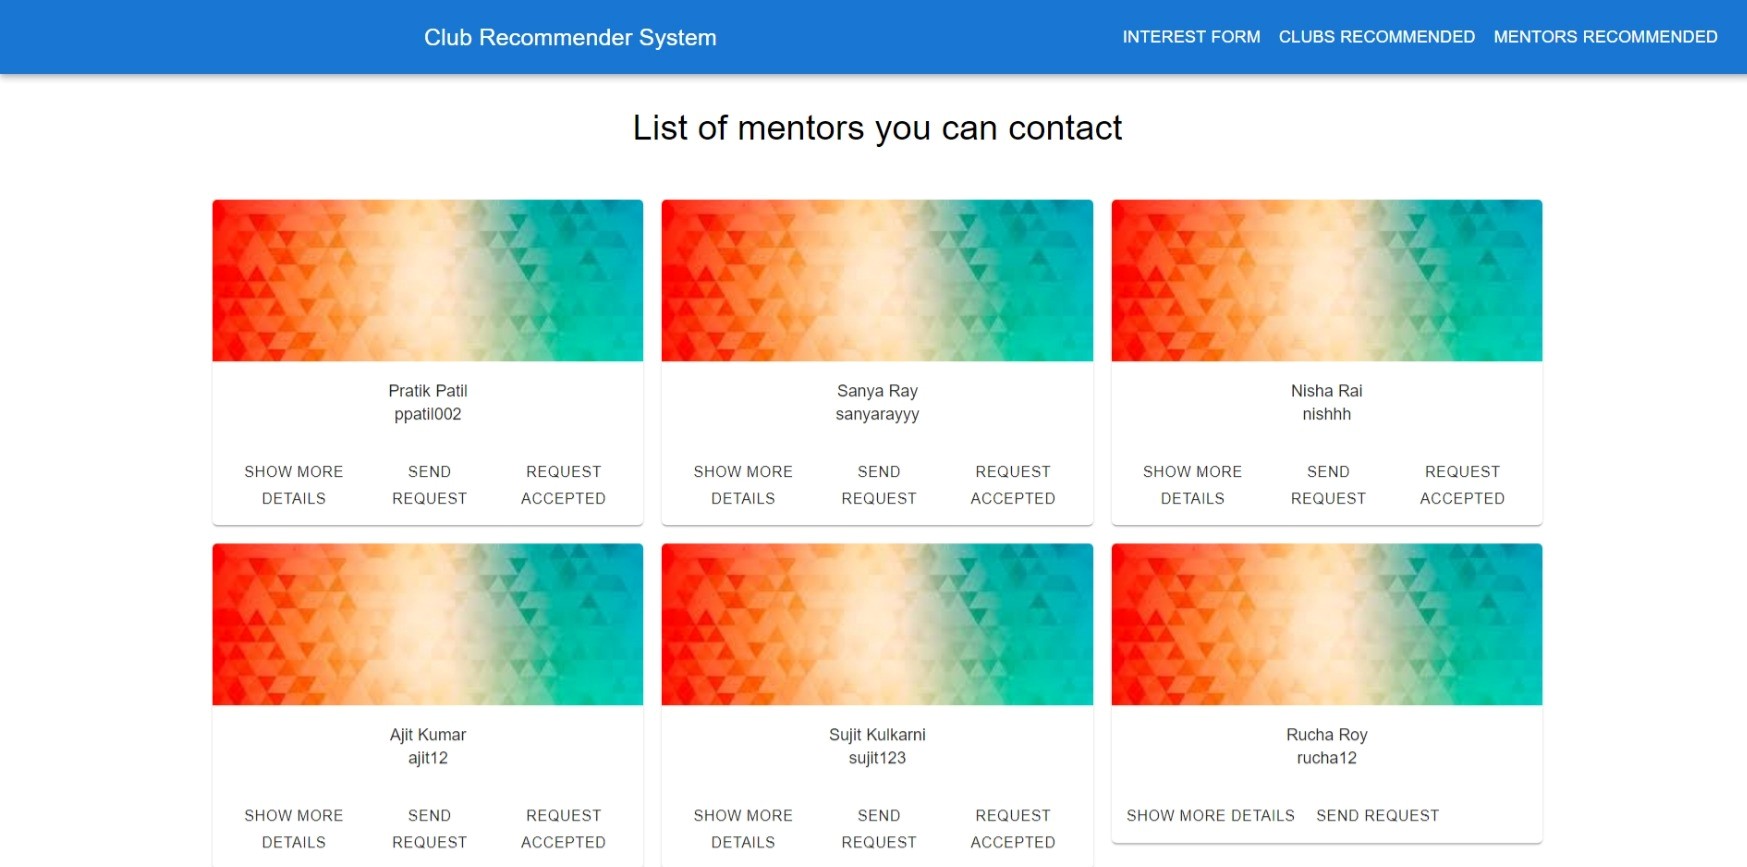Send request to Ajit Kumar

click(428, 828)
